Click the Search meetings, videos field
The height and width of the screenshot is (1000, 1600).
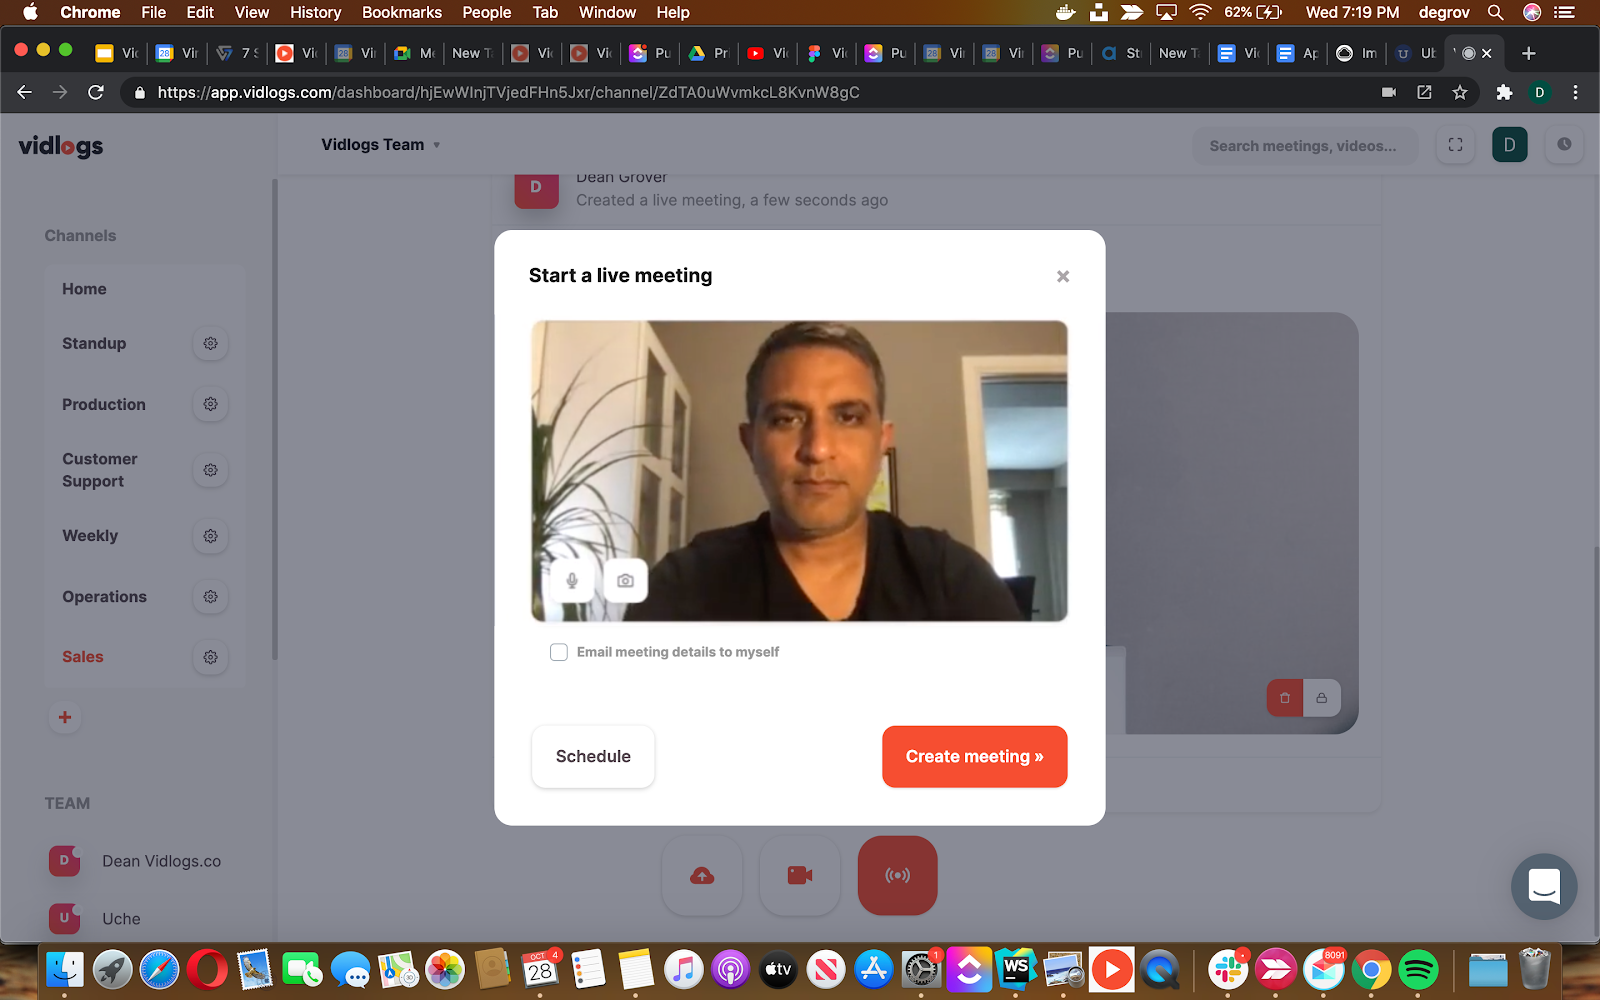(x=1303, y=146)
